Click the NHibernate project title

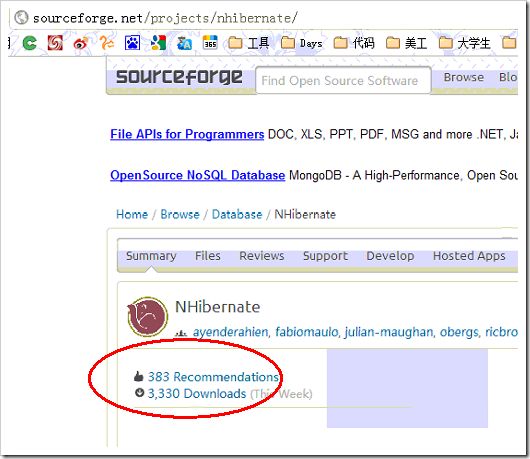pos(218,307)
